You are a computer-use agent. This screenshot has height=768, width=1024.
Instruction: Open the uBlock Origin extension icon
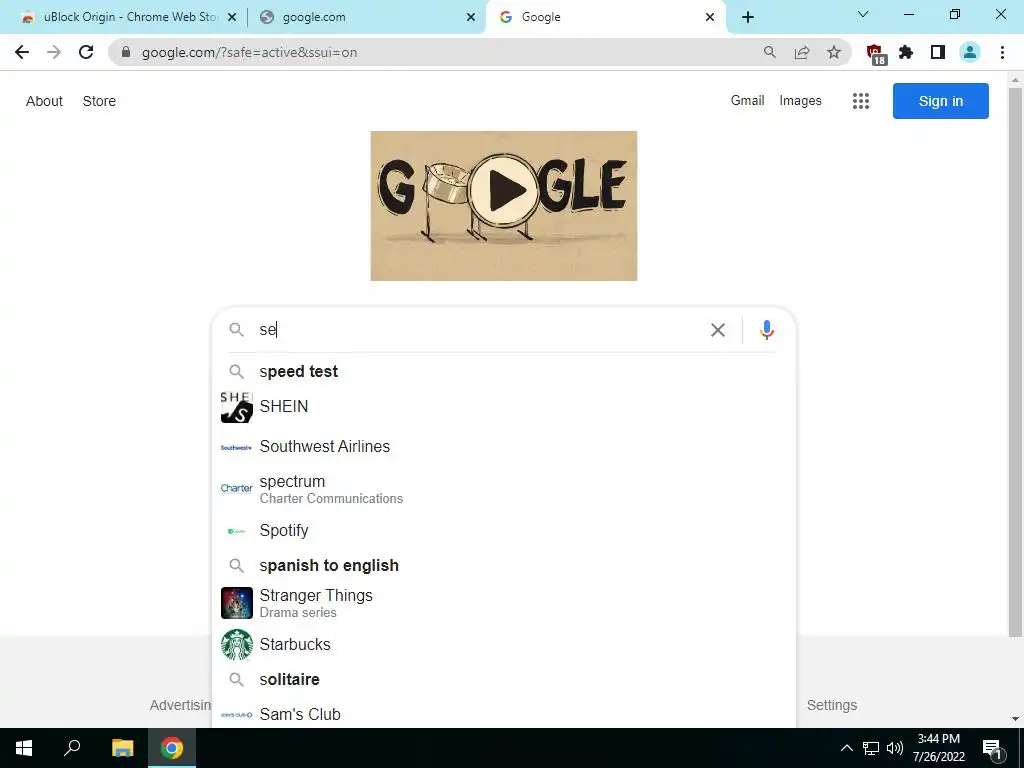[x=875, y=54]
